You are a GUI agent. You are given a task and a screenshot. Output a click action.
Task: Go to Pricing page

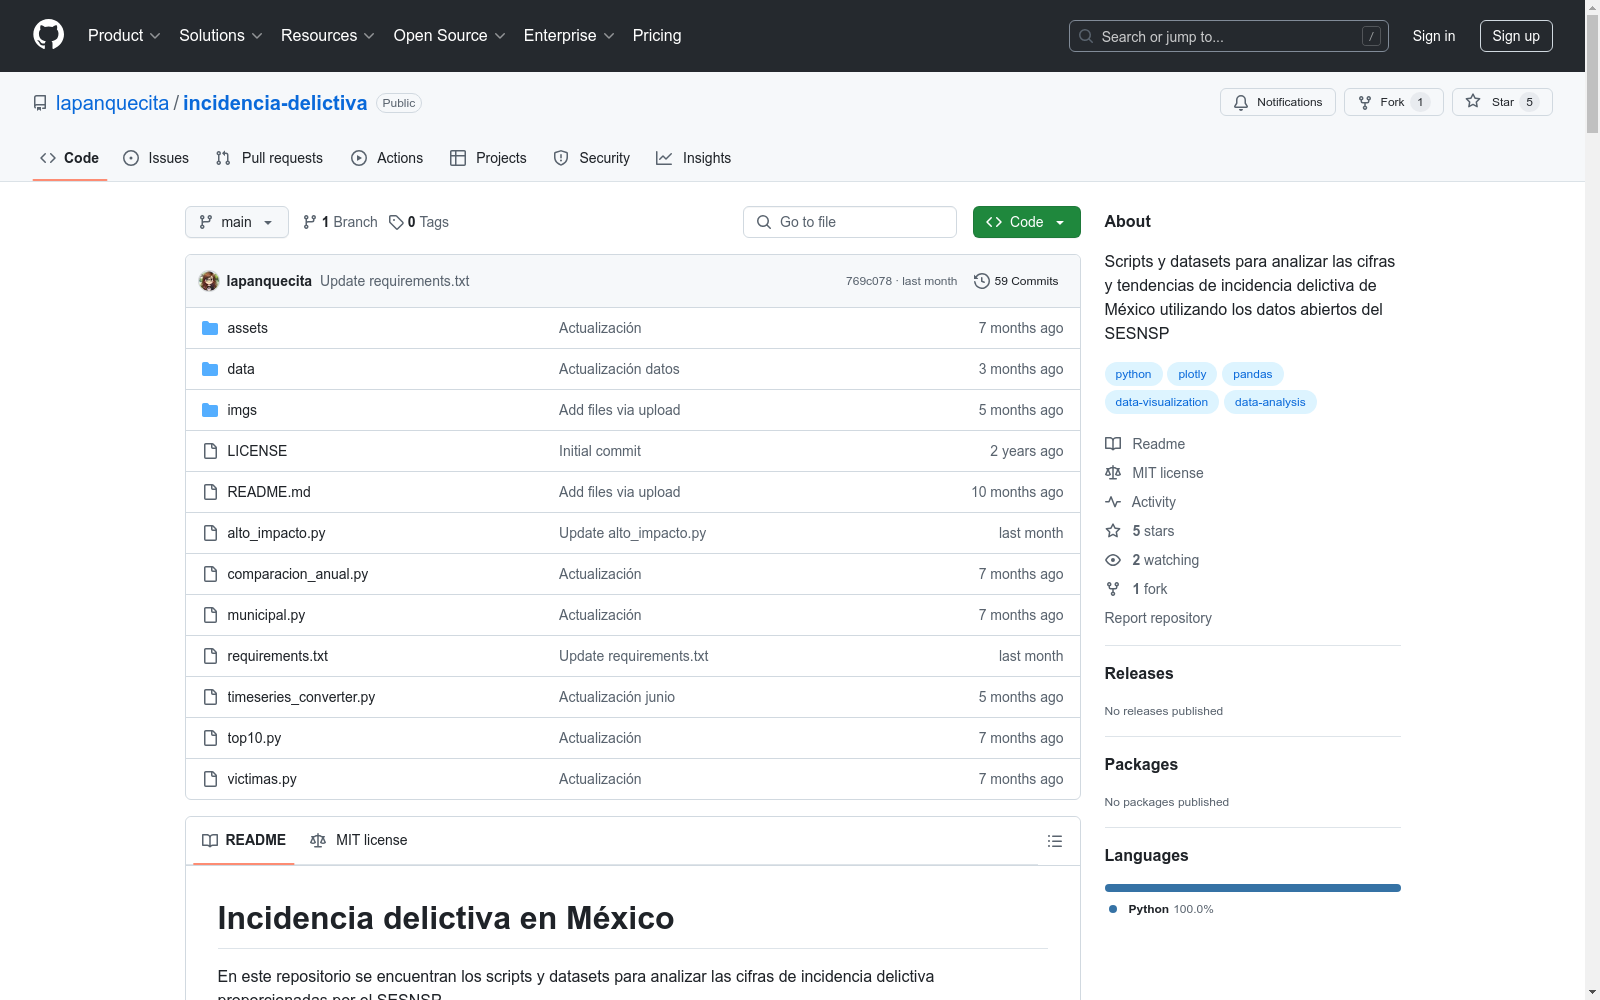pos(657,36)
